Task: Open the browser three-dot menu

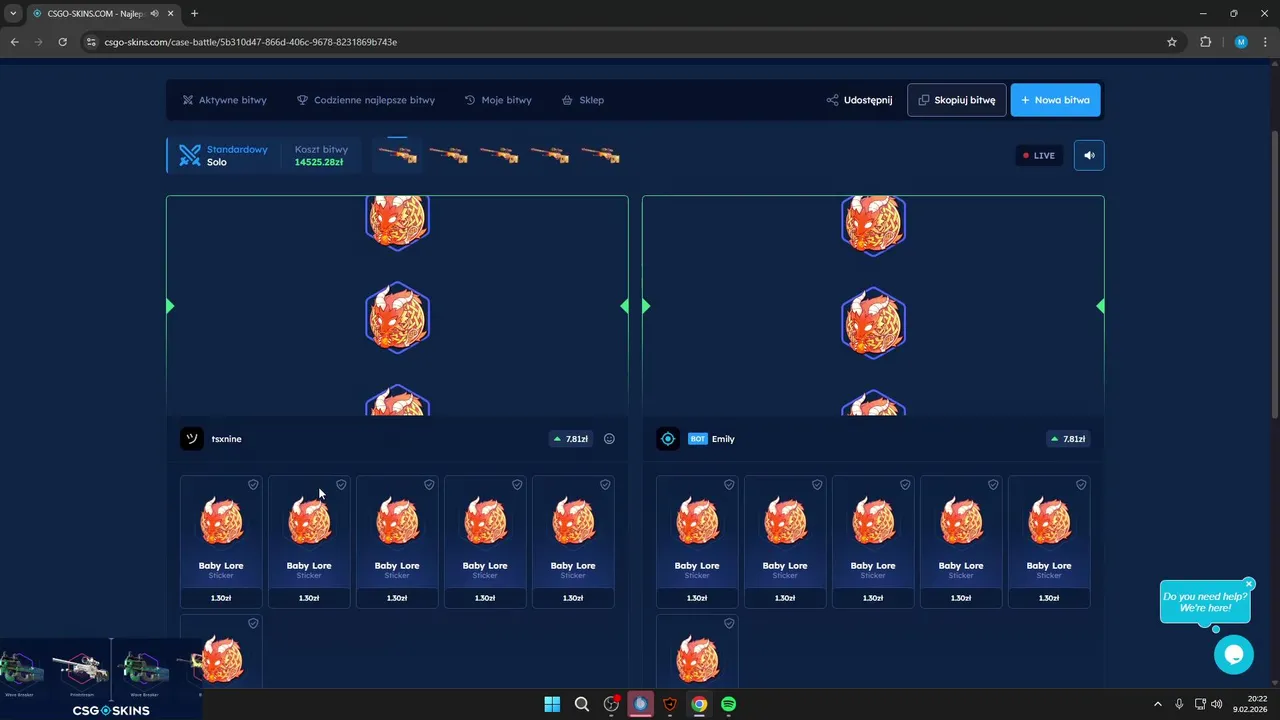Action: click(1265, 42)
